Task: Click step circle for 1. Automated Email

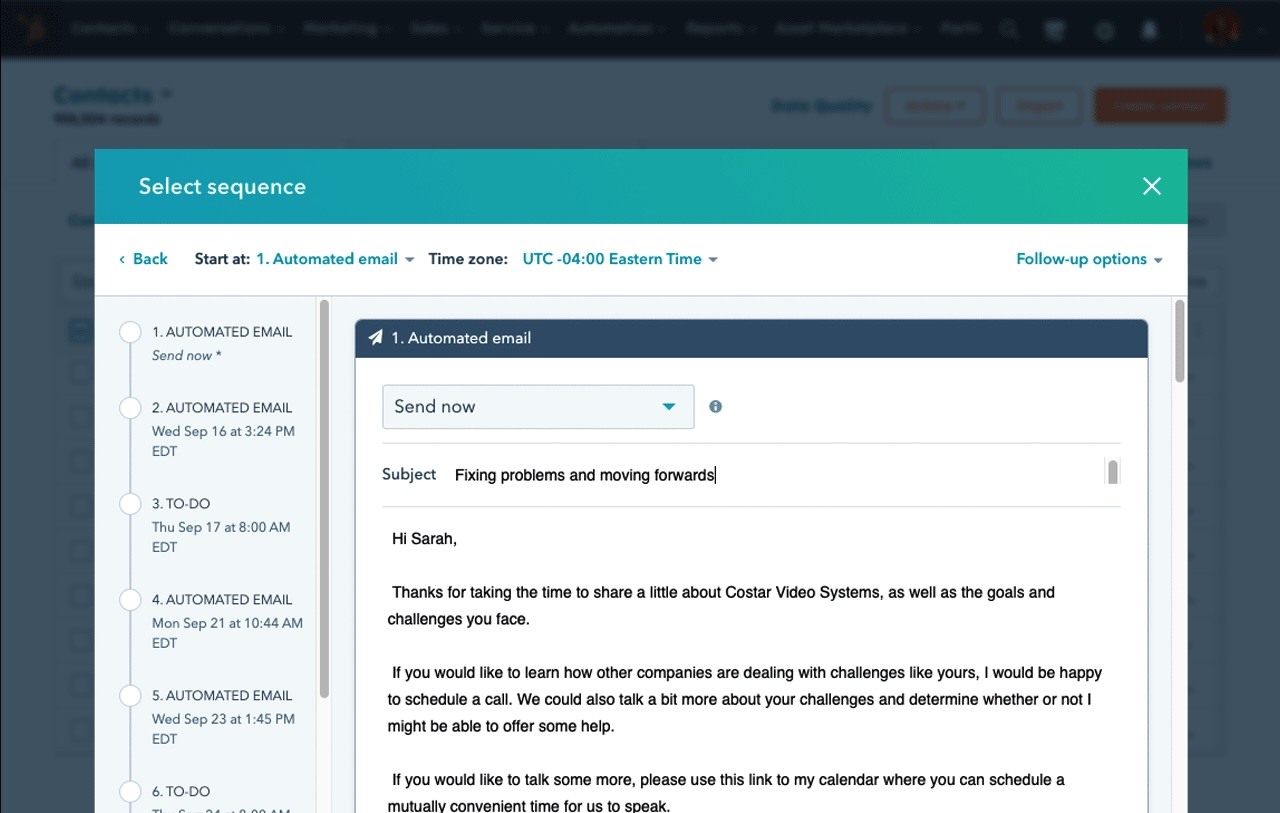Action: tap(130, 332)
